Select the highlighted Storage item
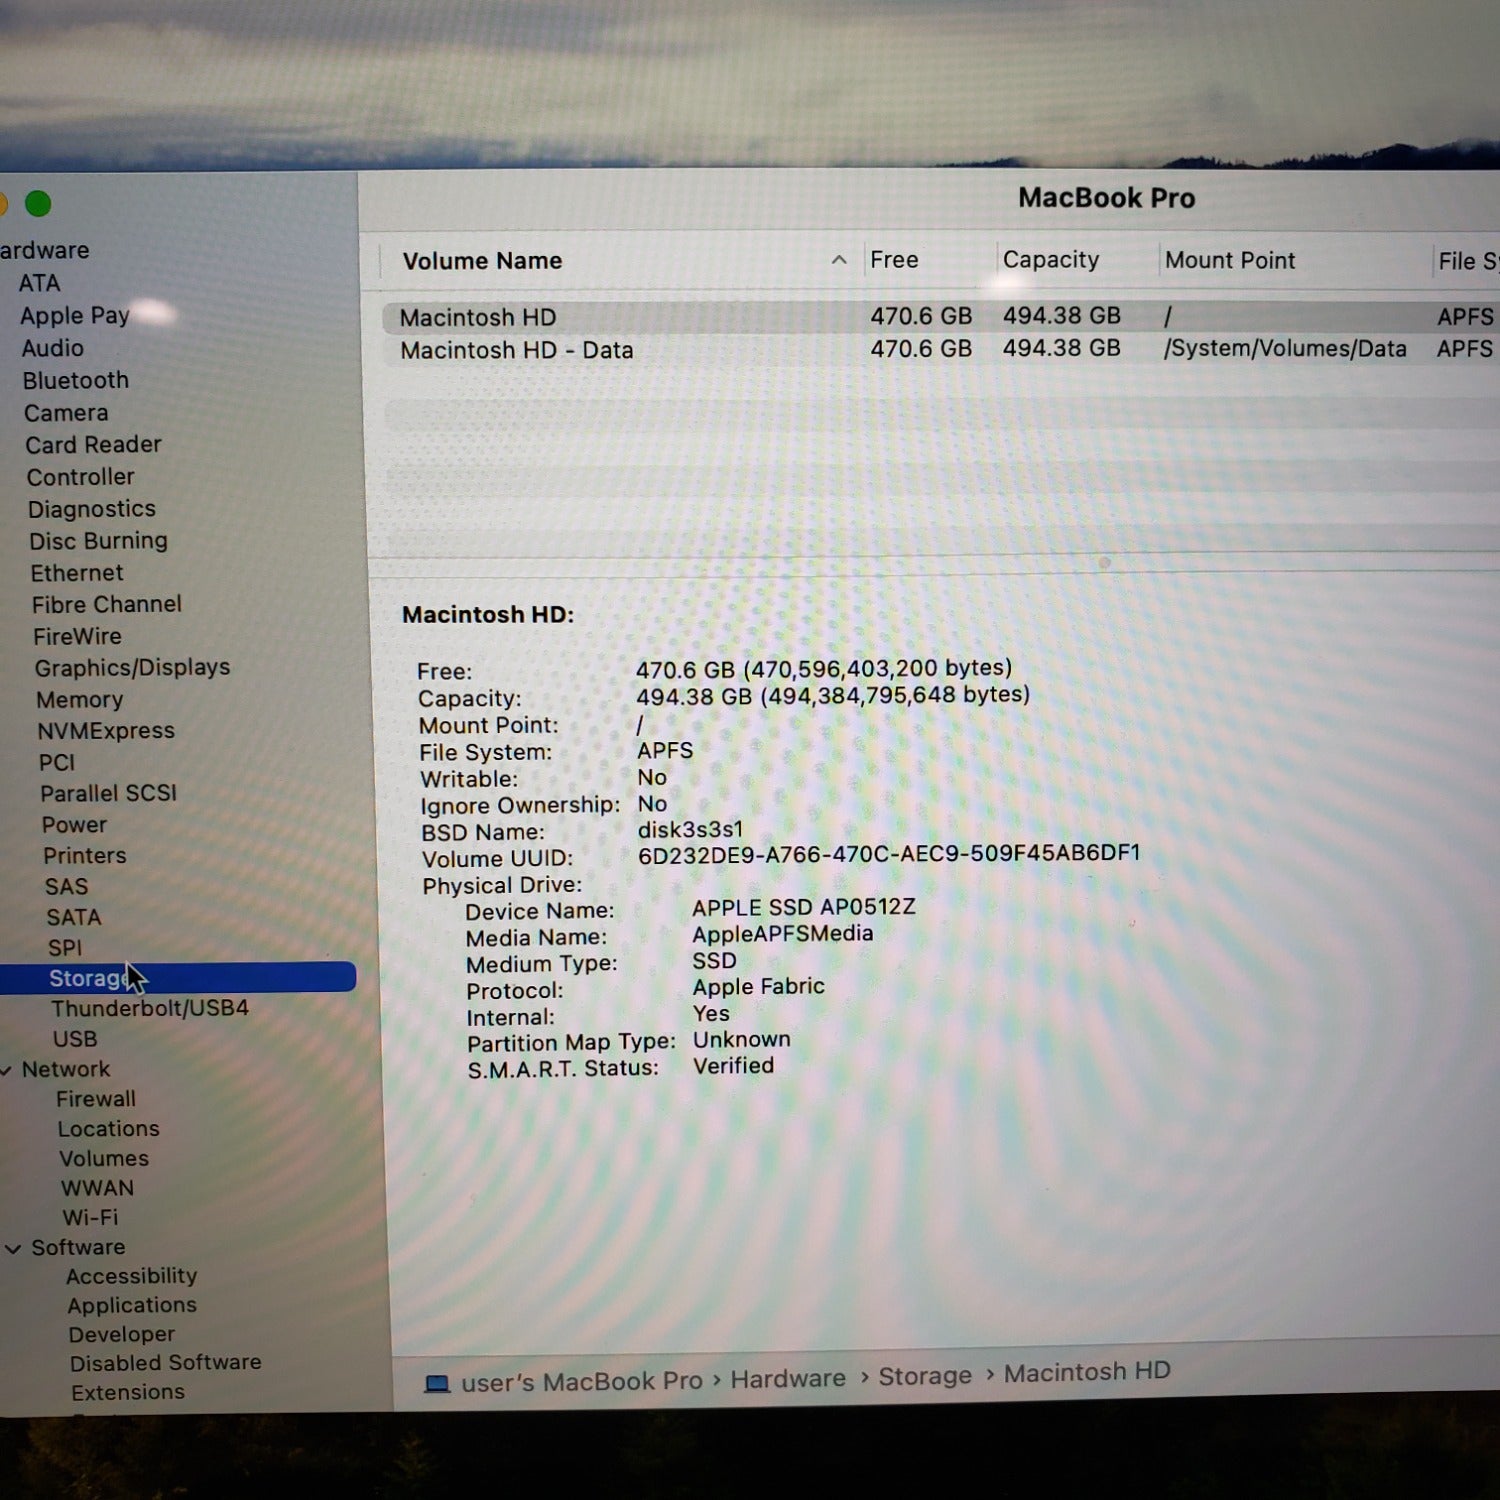This screenshot has width=1500, height=1500. pyautogui.click(x=178, y=977)
